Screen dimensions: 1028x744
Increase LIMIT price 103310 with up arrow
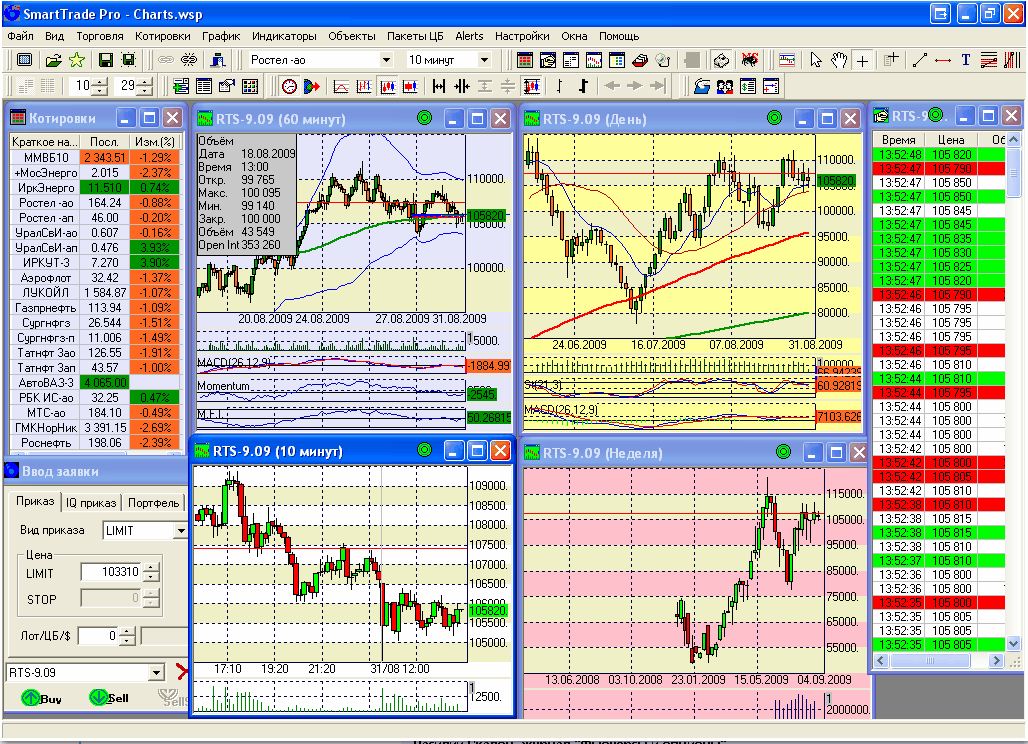coord(151,568)
